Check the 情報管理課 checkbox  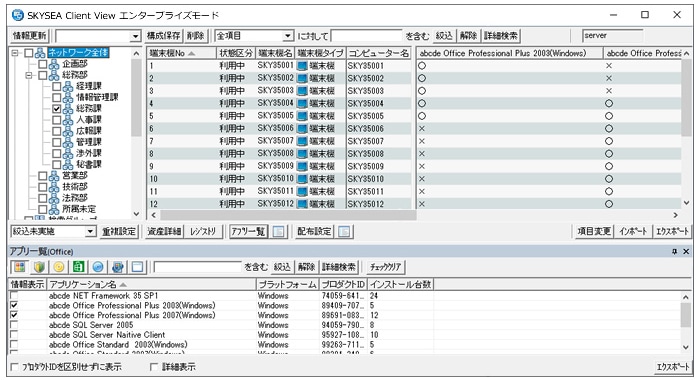pos(56,97)
